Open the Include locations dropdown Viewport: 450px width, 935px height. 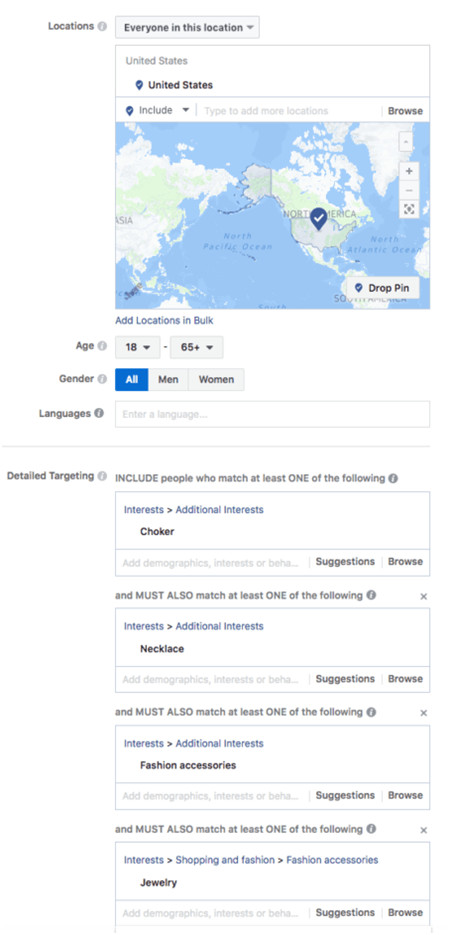point(157,110)
